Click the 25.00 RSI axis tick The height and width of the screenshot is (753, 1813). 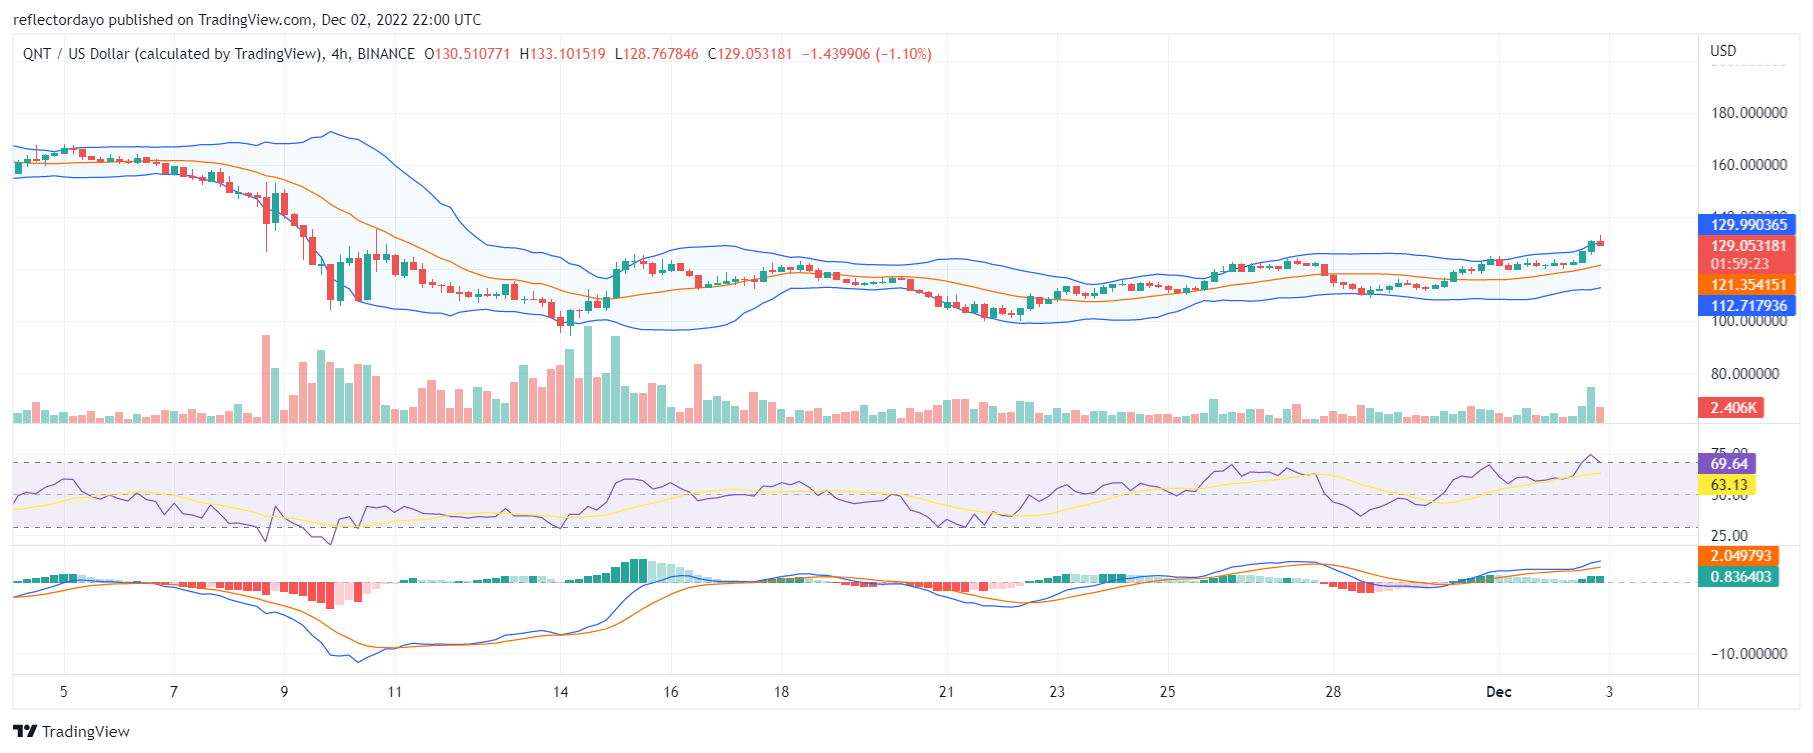tap(1730, 536)
